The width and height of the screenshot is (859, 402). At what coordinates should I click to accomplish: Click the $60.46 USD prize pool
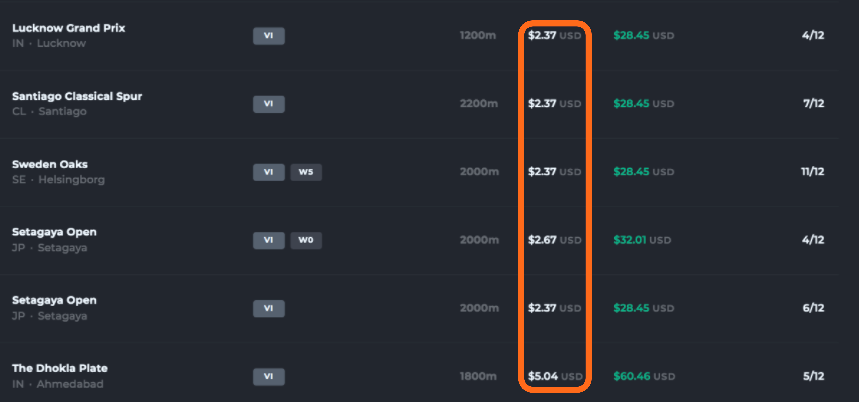pos(644,376)
